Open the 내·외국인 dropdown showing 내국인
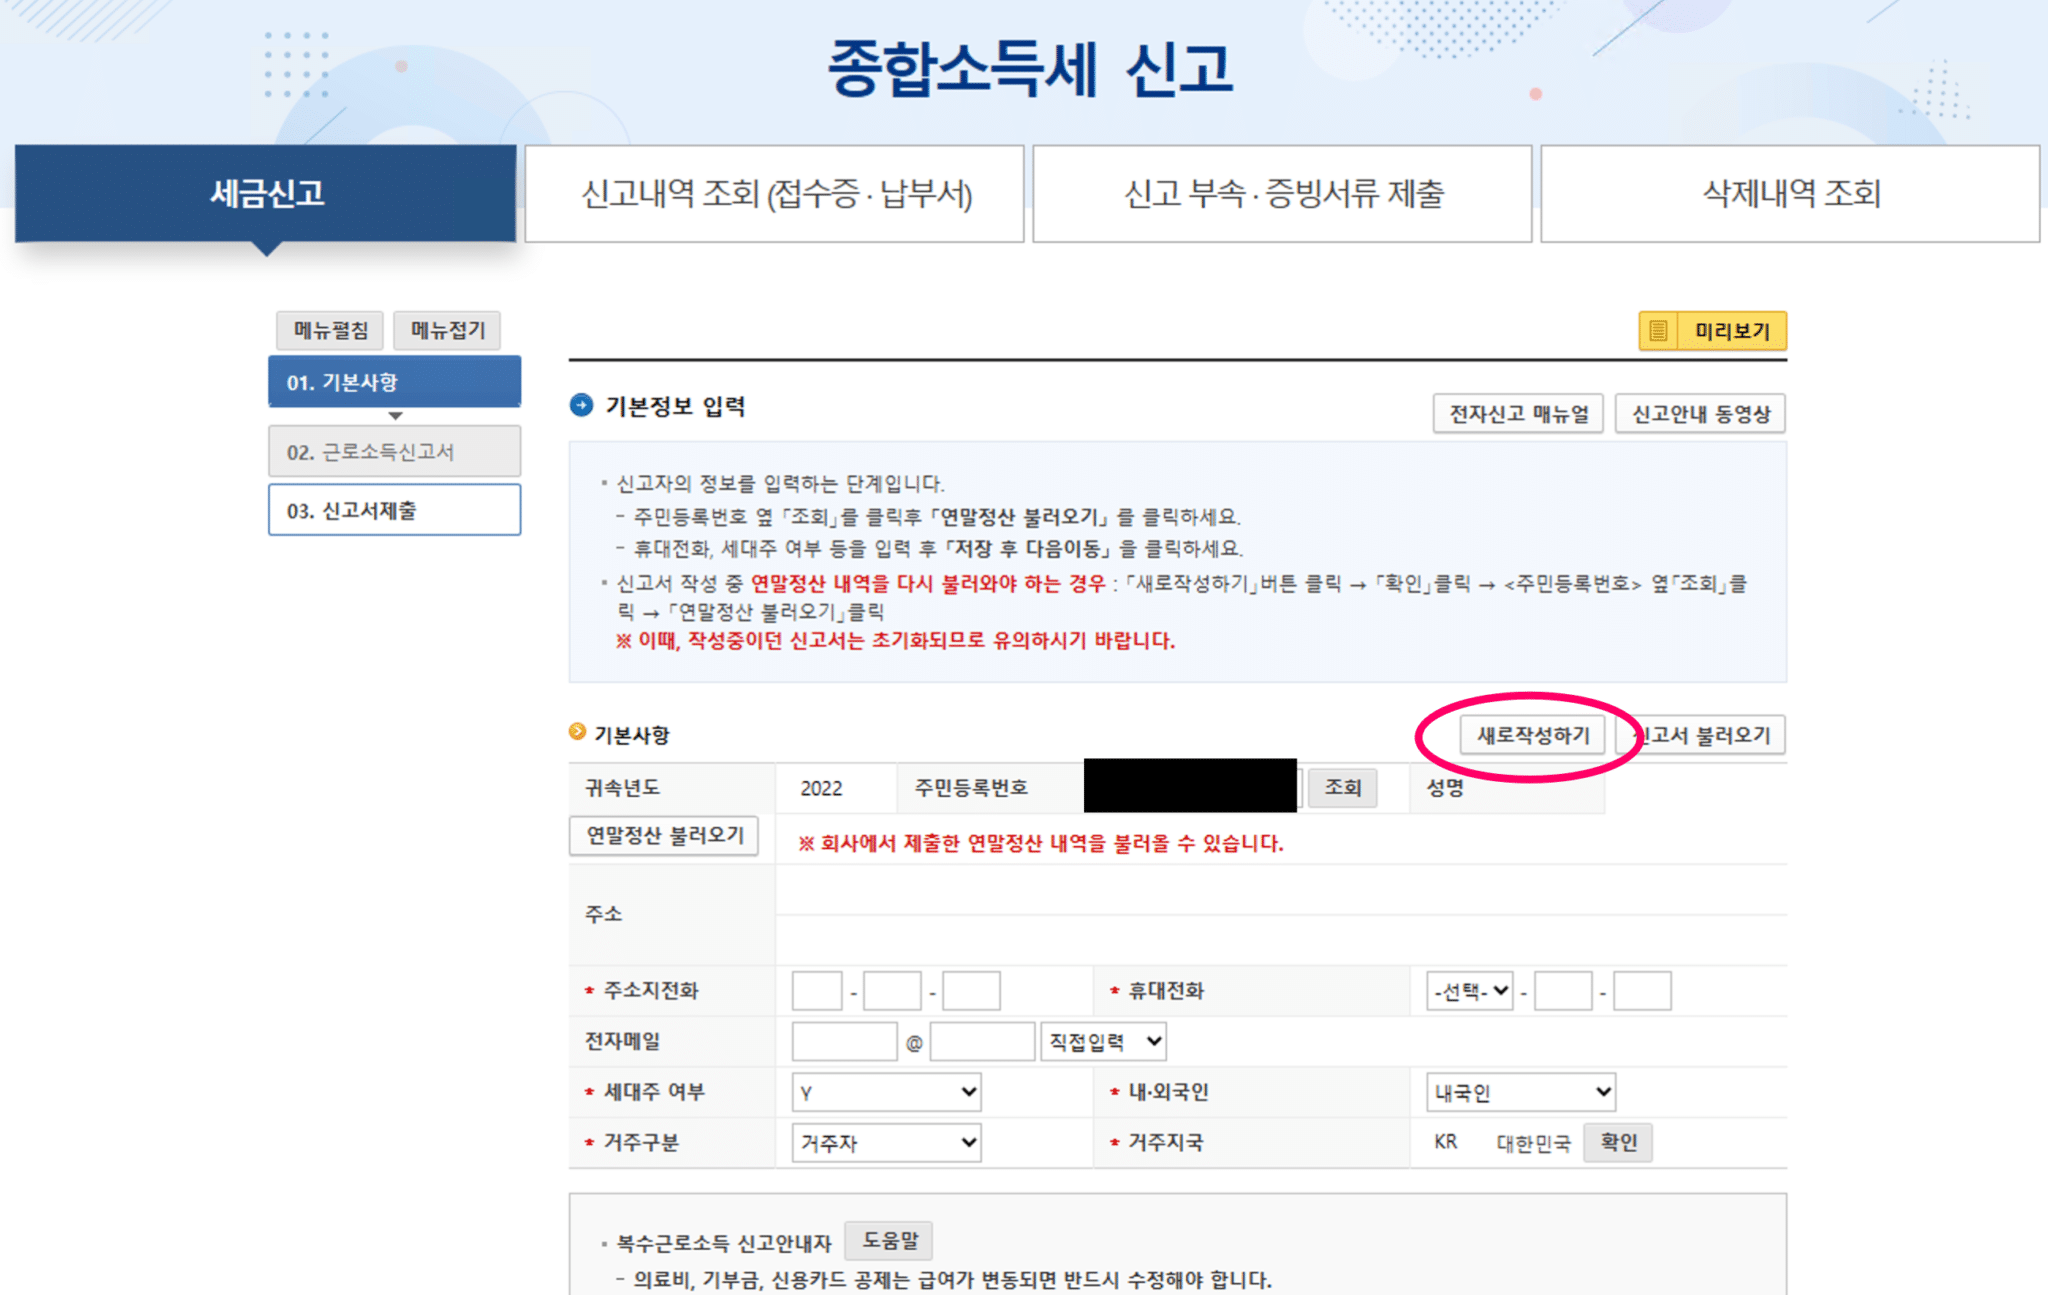The image size is (2048, 1295). pyautogui.click(x=1519, y=1092)
